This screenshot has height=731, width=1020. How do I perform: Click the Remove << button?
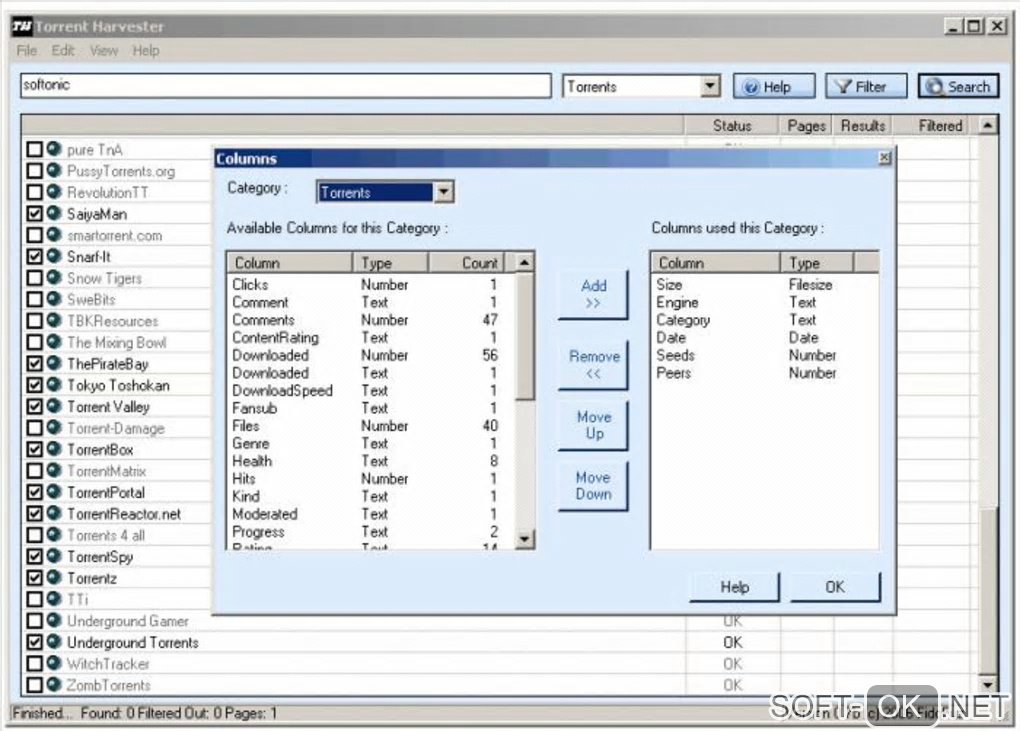tap(593, 364)
